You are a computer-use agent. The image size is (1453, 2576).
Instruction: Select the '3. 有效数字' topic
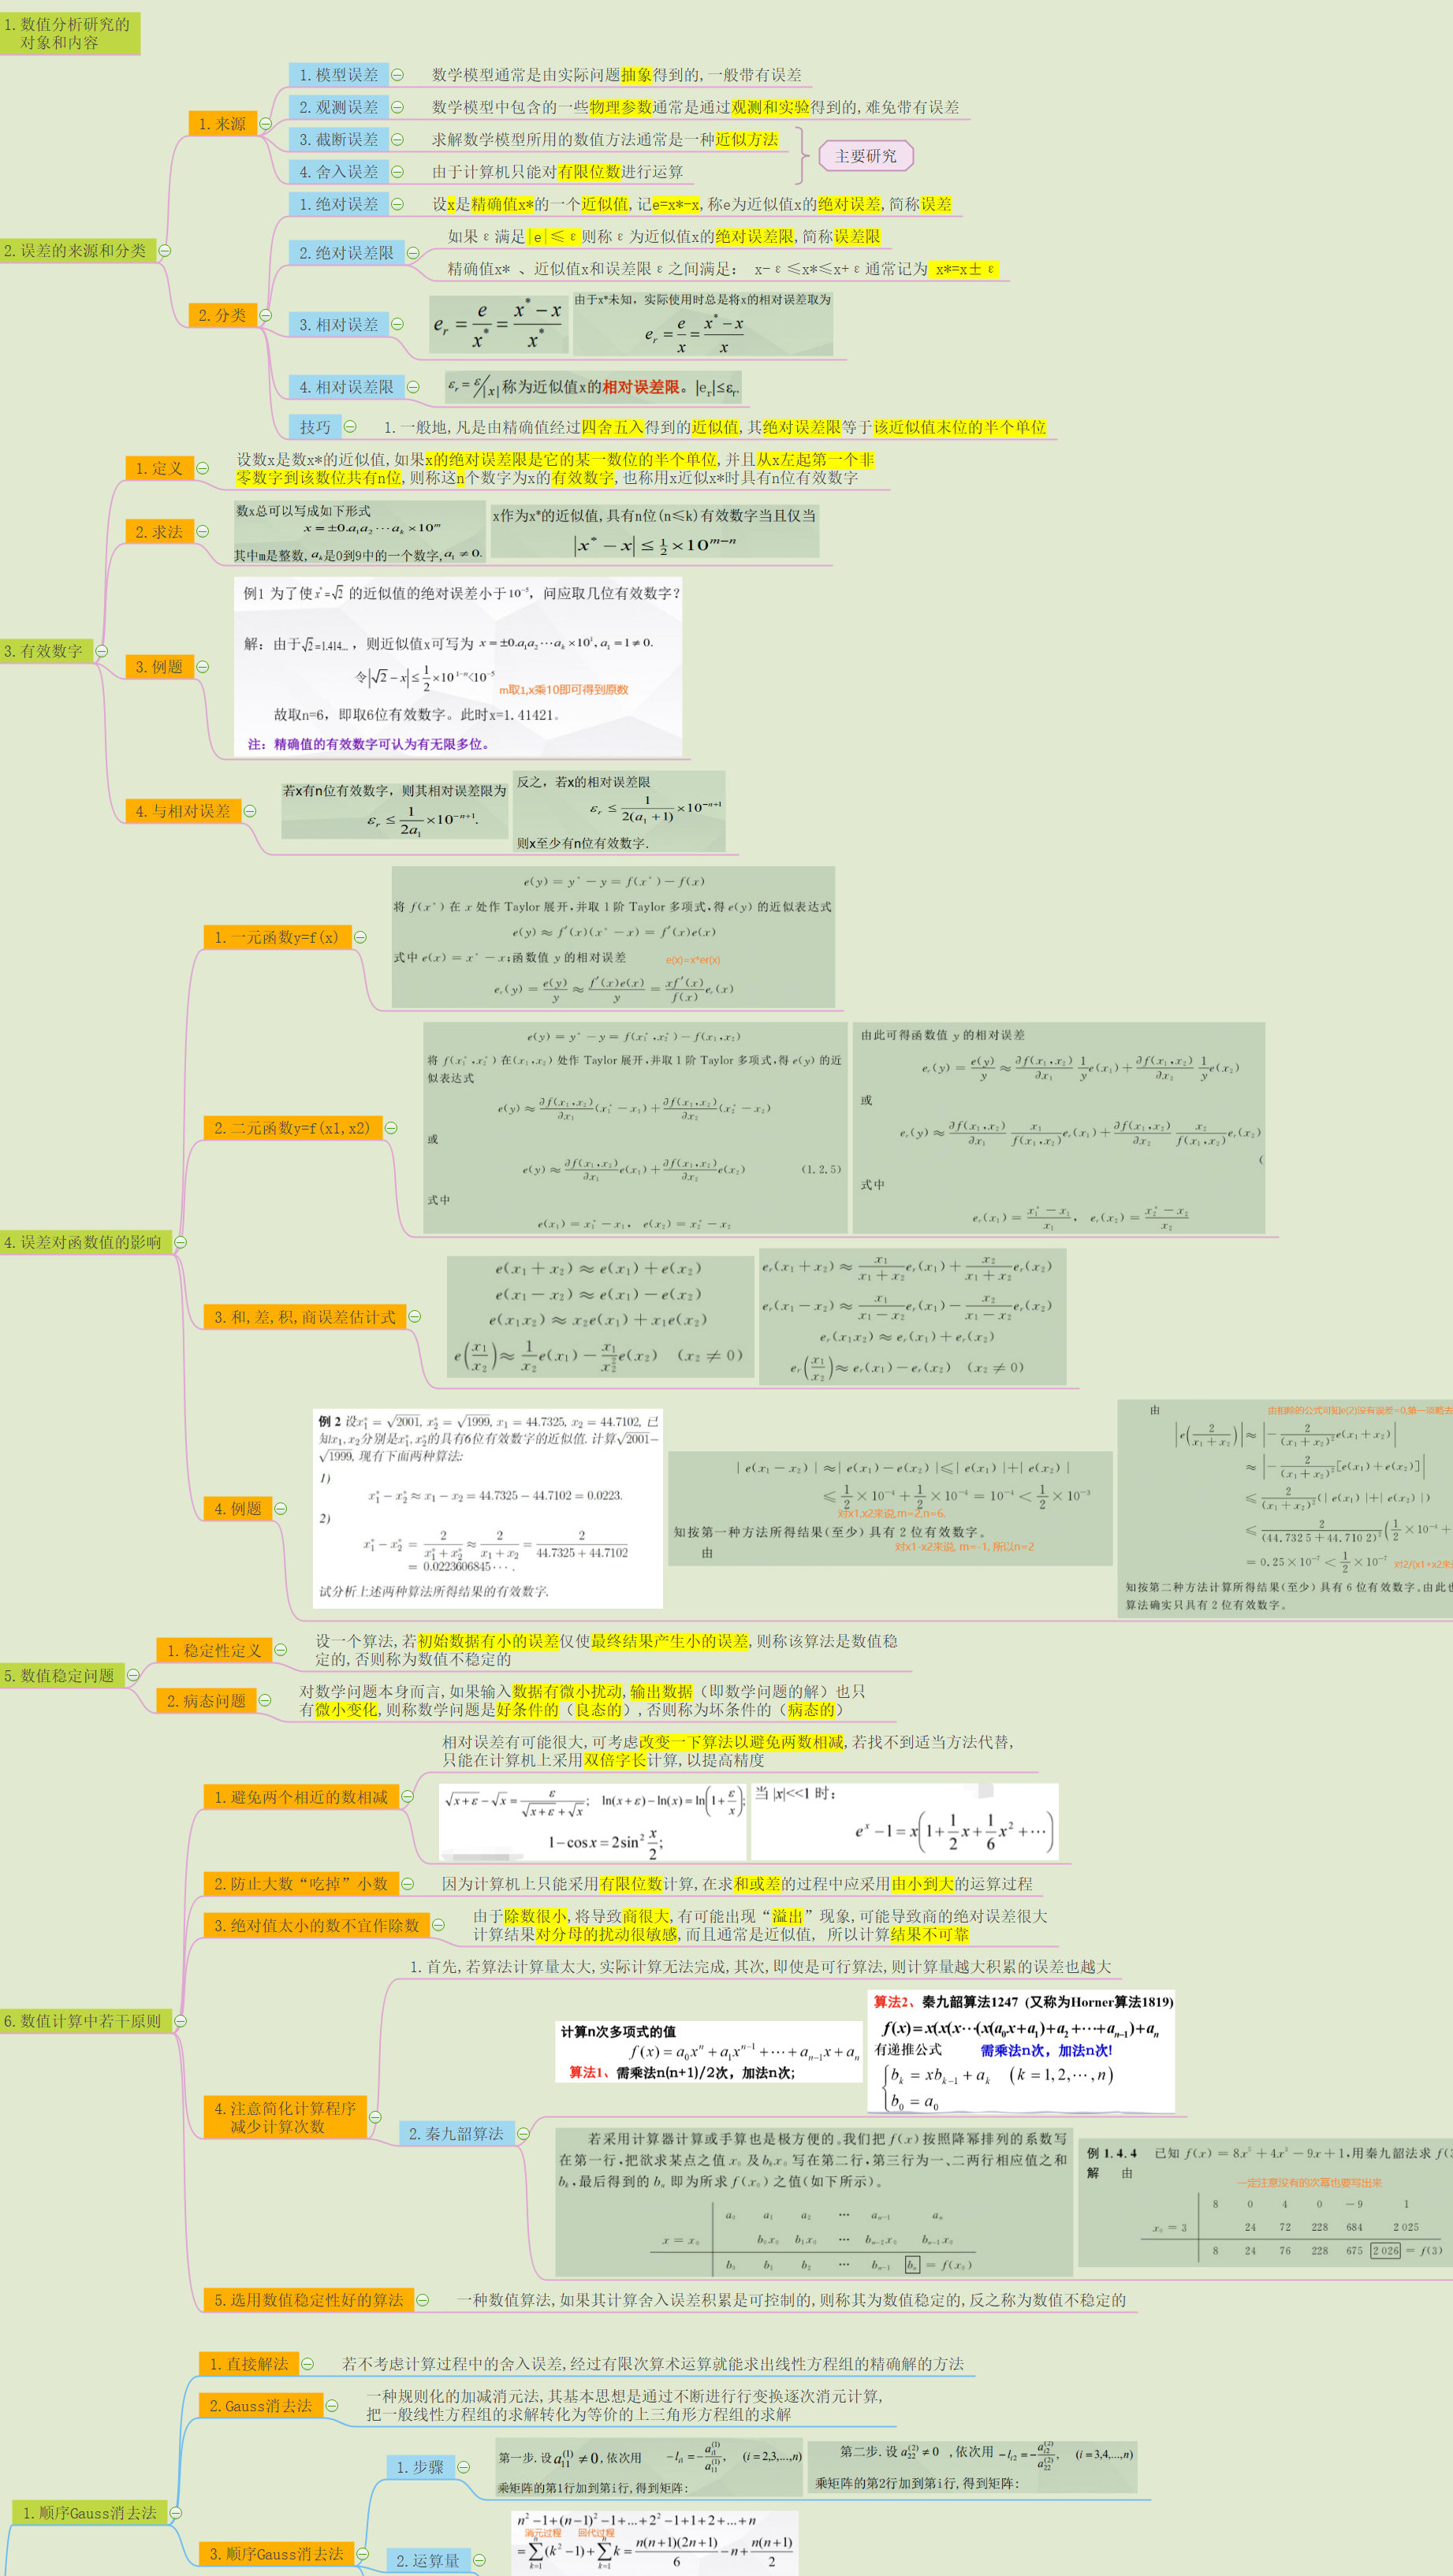point(46,651)
